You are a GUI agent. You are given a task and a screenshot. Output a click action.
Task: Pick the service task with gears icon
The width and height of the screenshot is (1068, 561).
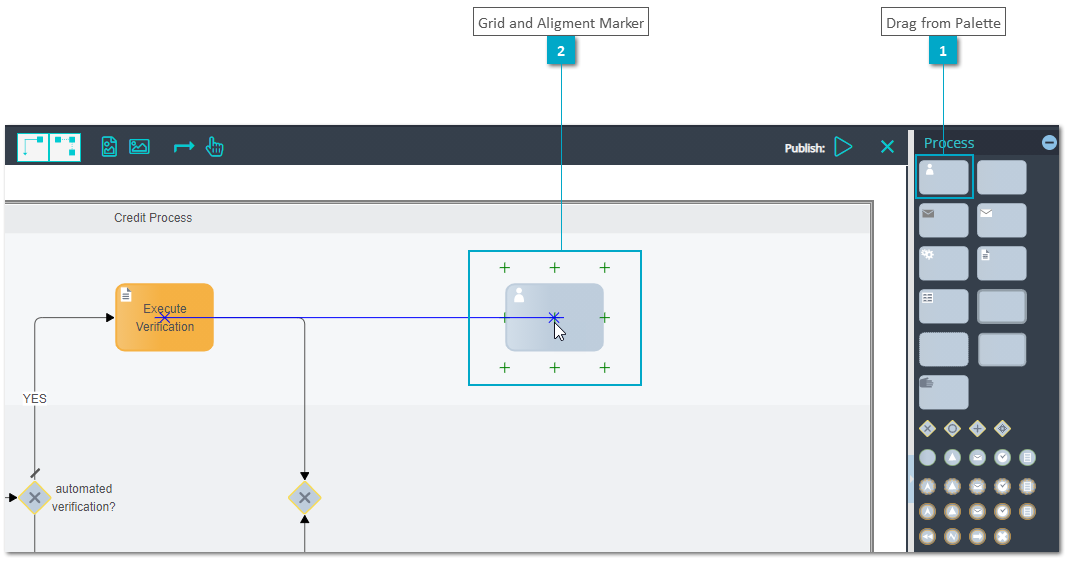943,263
